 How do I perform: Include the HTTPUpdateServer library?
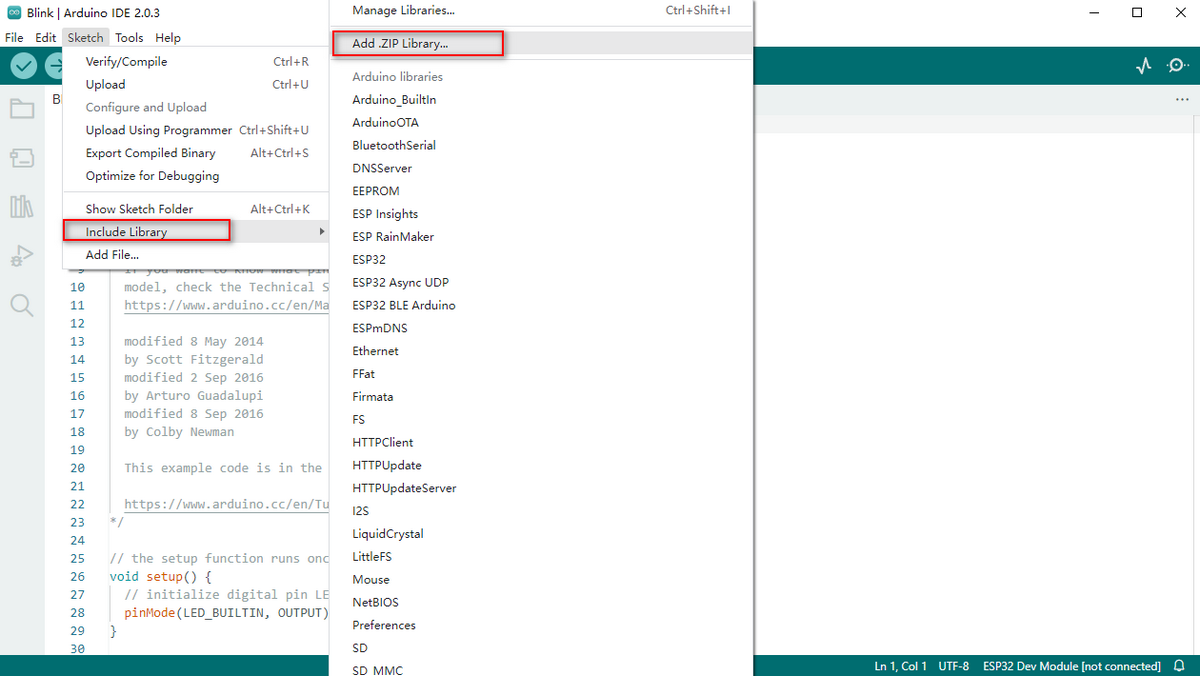point(541,488)
